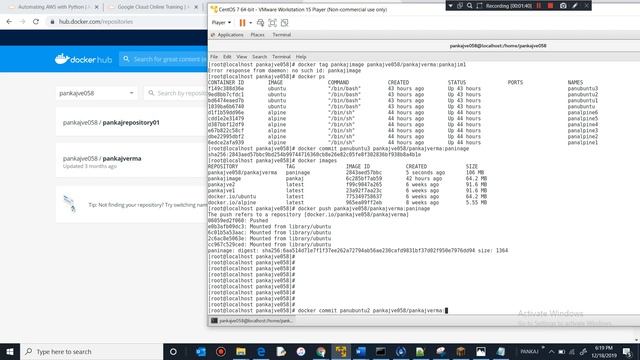Go forward in the browser
This screenshot has width=640, height=360.
click(x=22, y=22)
